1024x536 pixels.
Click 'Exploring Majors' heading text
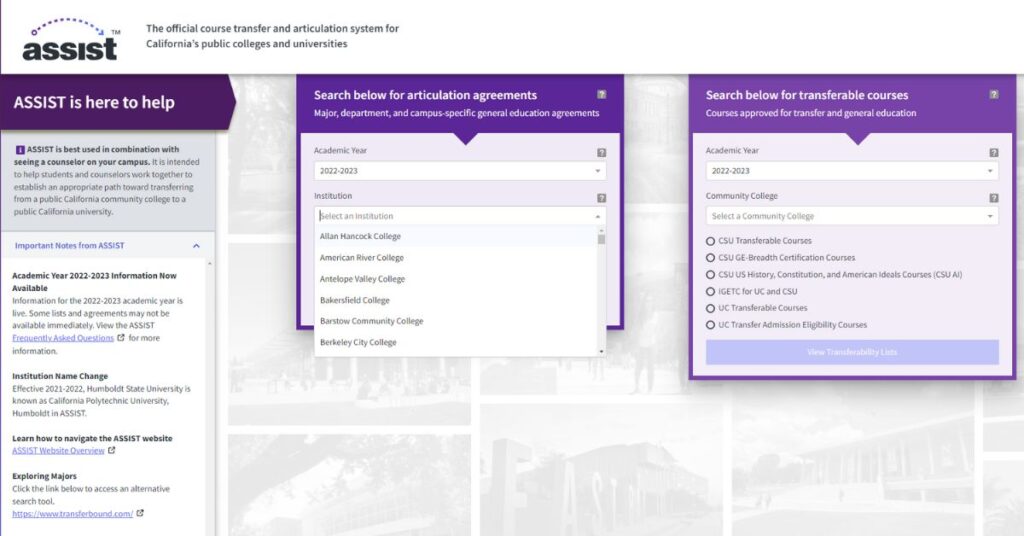click(x=44, y=476)
